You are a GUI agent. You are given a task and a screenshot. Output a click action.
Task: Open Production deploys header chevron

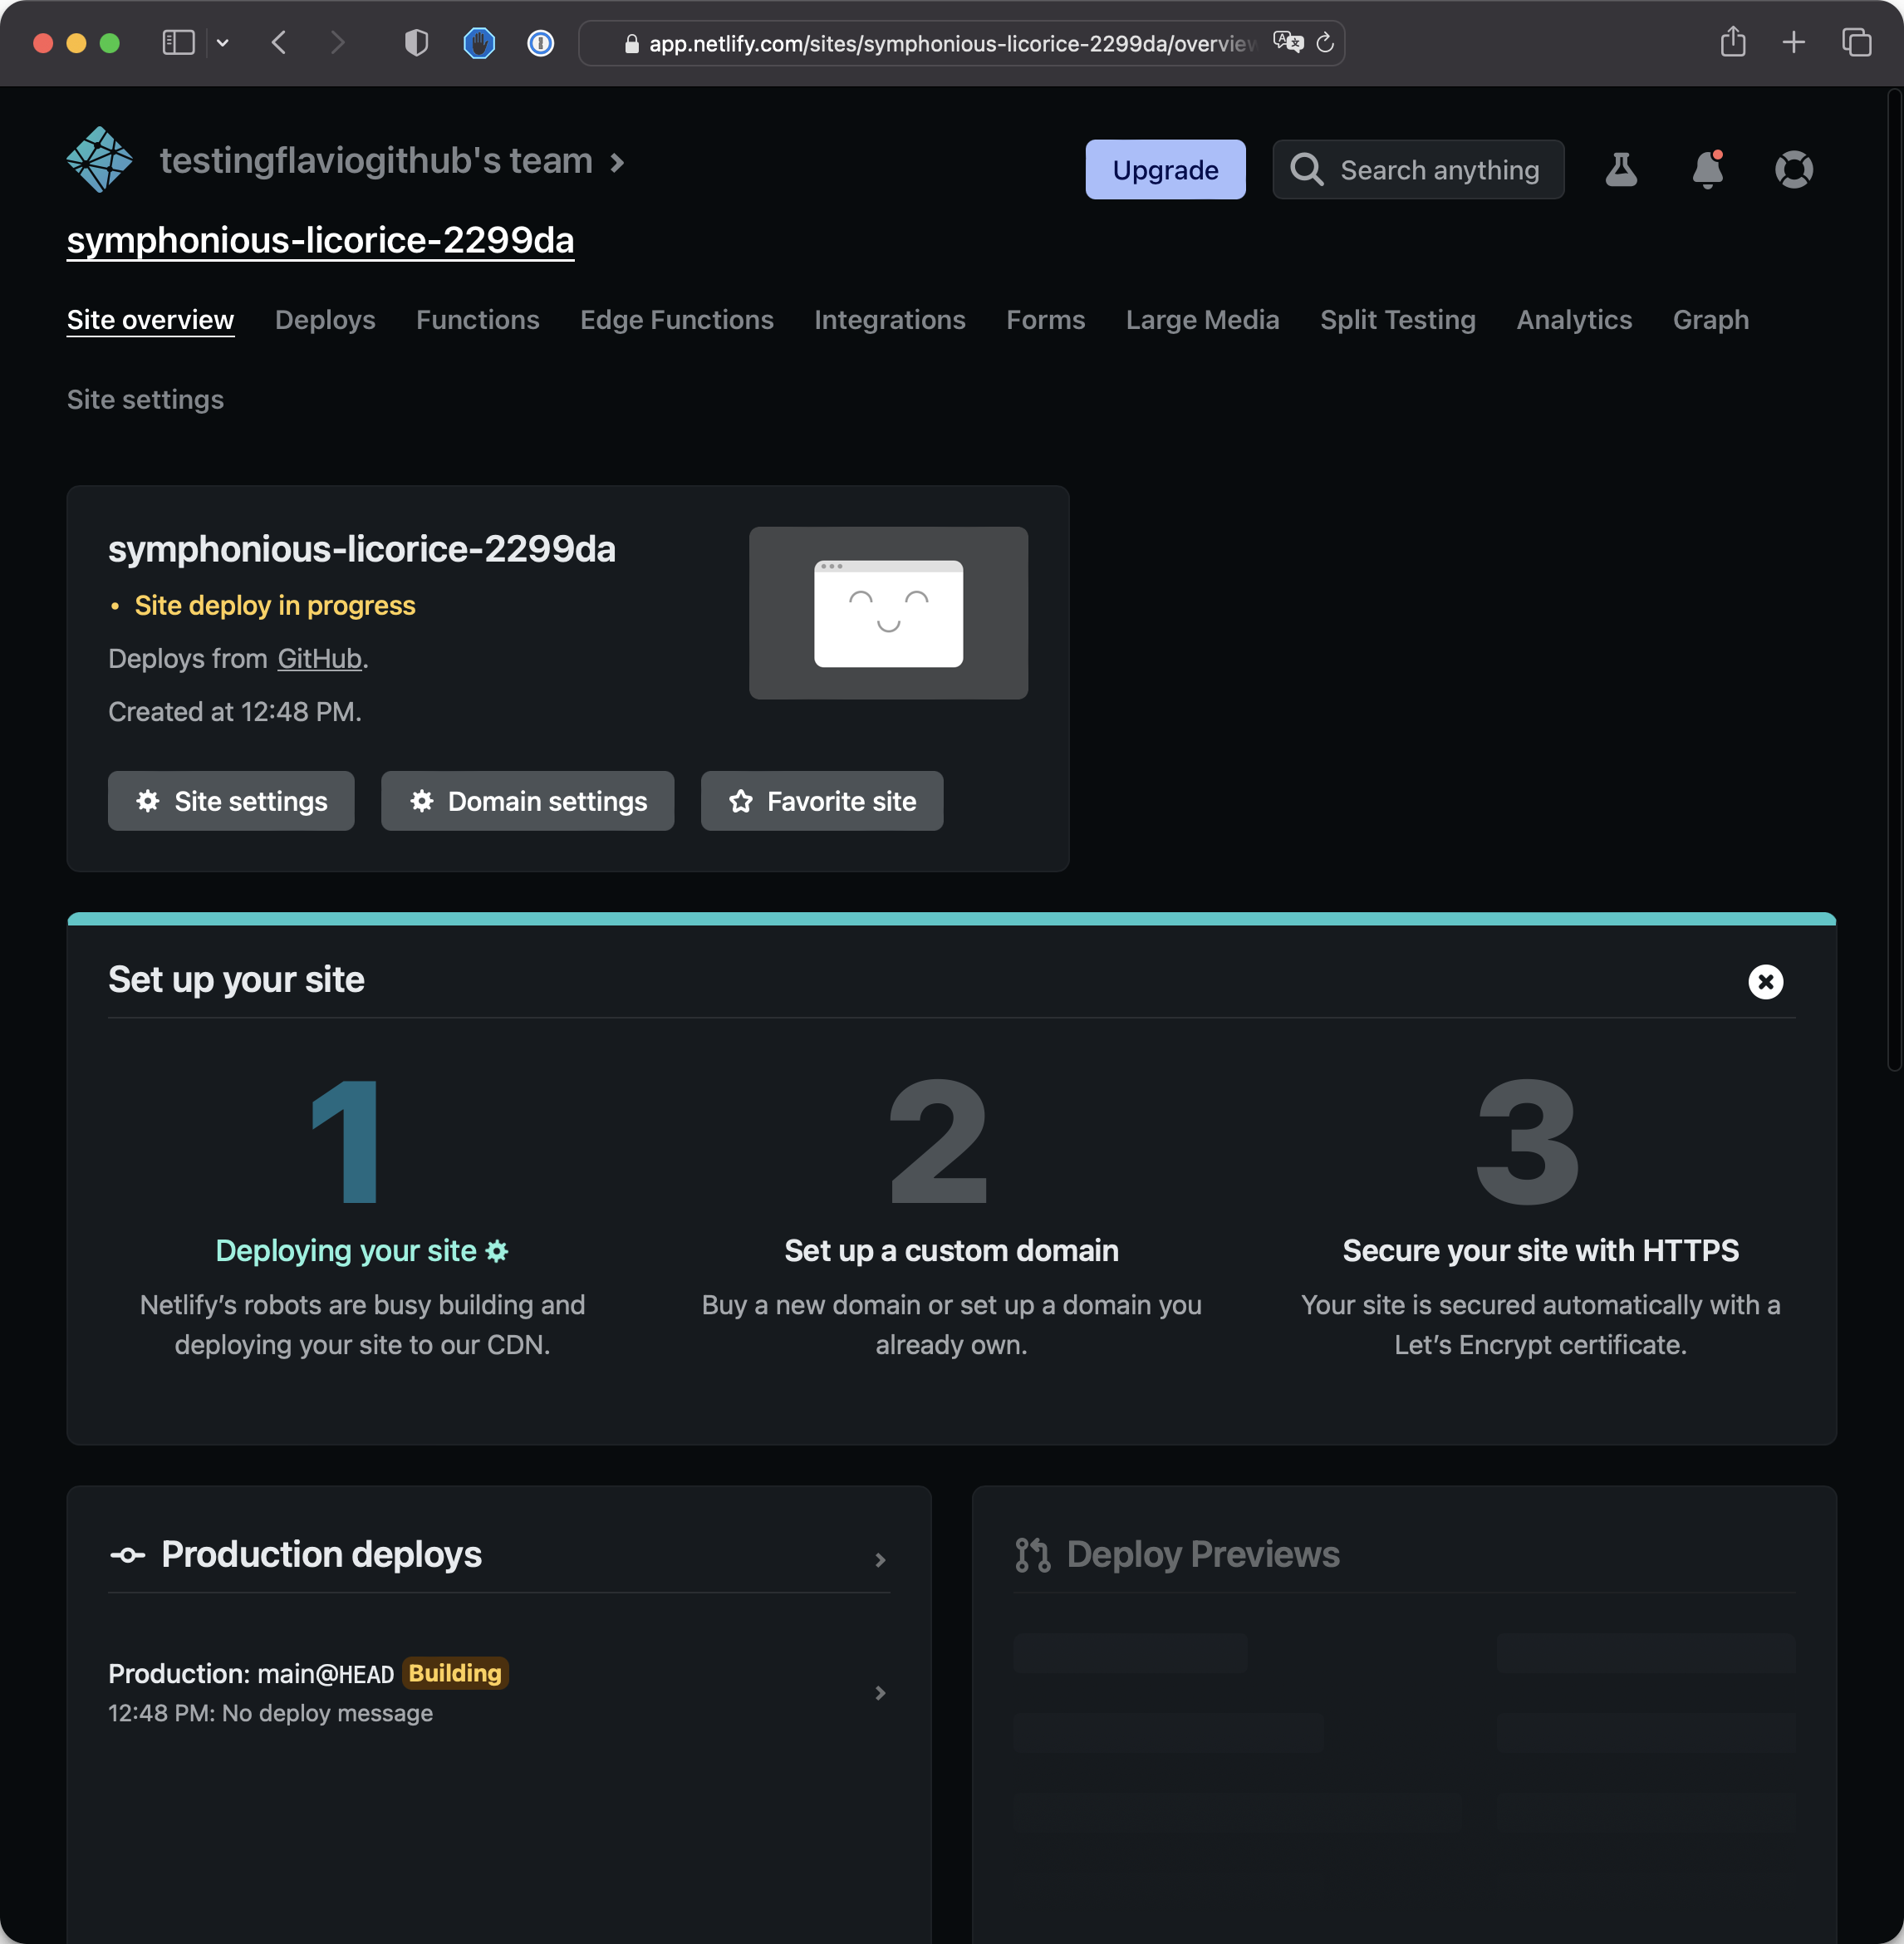tap(880, 1560)
